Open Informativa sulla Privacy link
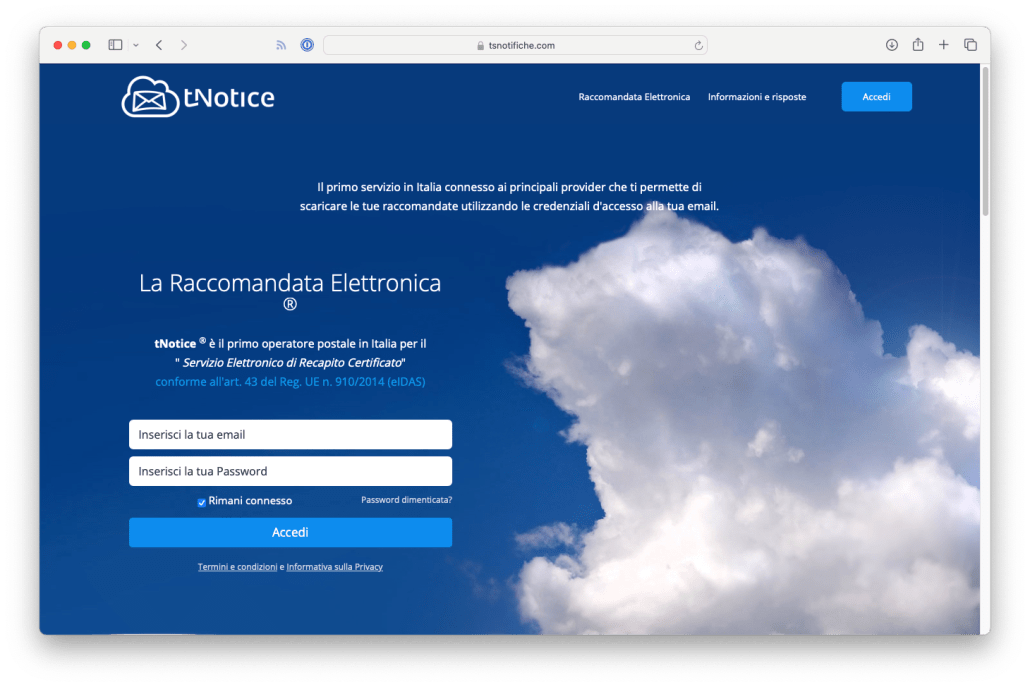The image size is (1030, 687). 334,567
